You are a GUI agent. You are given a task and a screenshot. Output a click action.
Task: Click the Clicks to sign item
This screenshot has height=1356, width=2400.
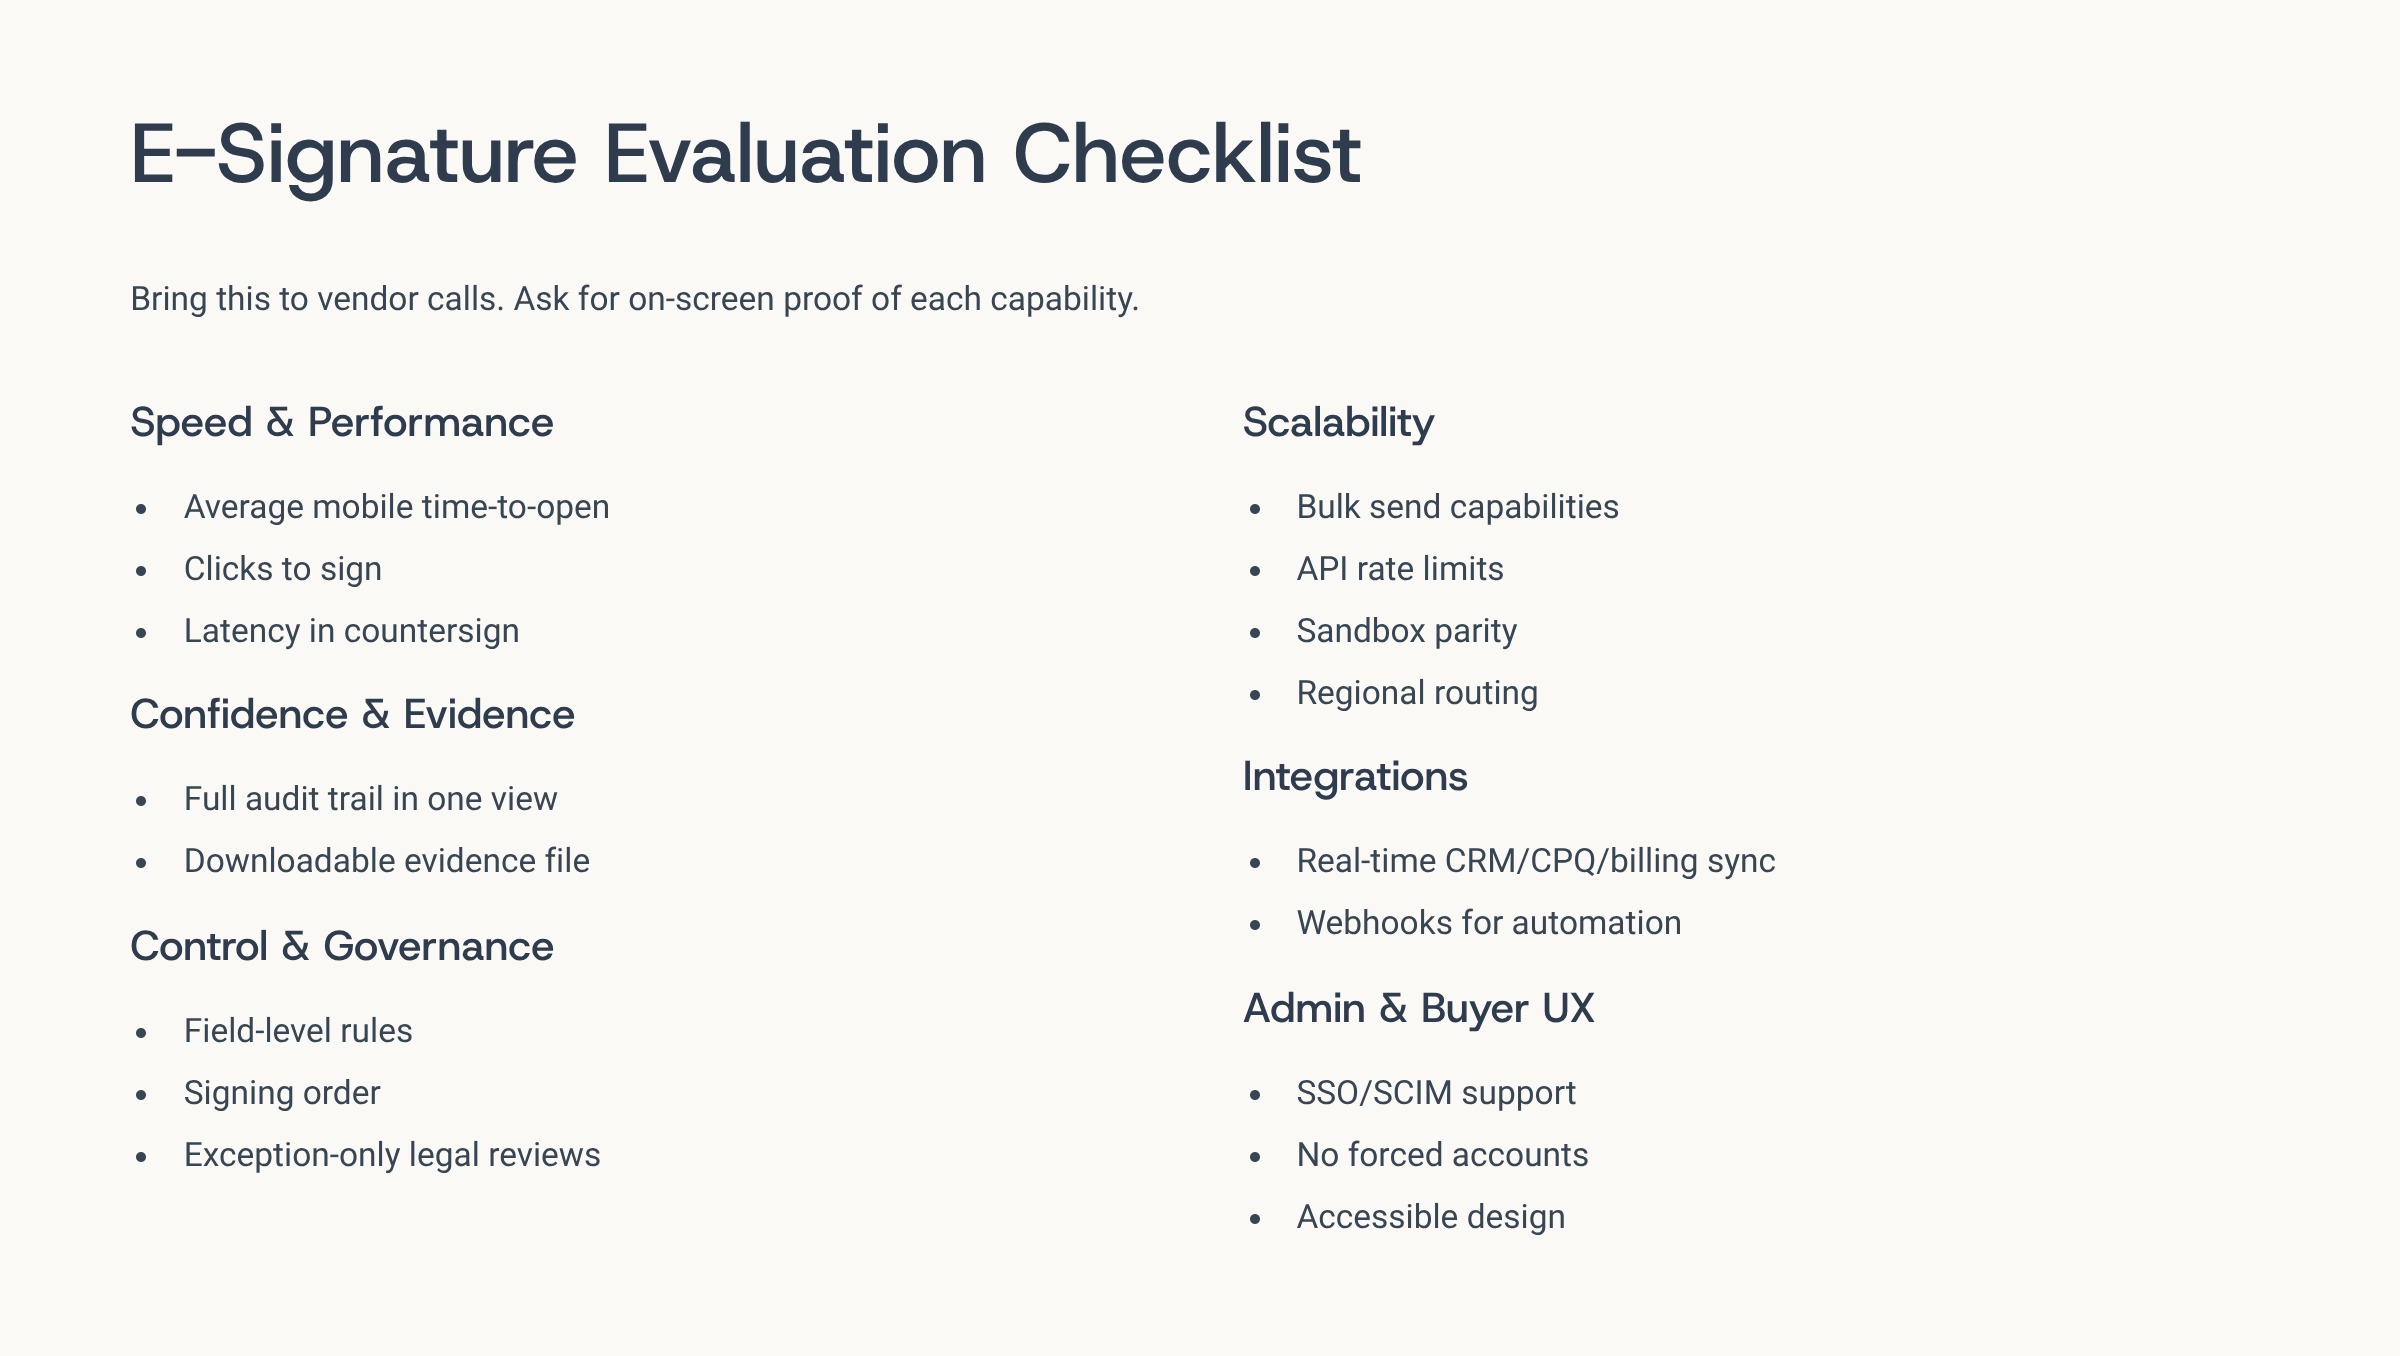282,569
